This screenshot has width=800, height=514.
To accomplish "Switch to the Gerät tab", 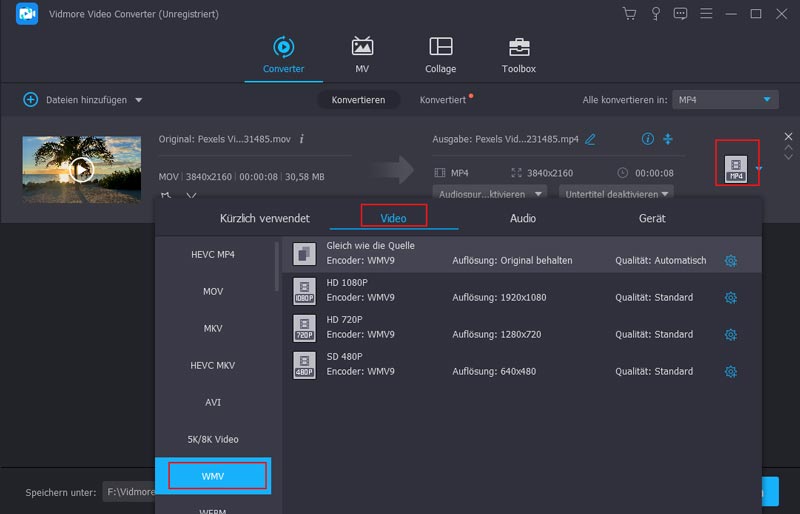I will (652, 218).
